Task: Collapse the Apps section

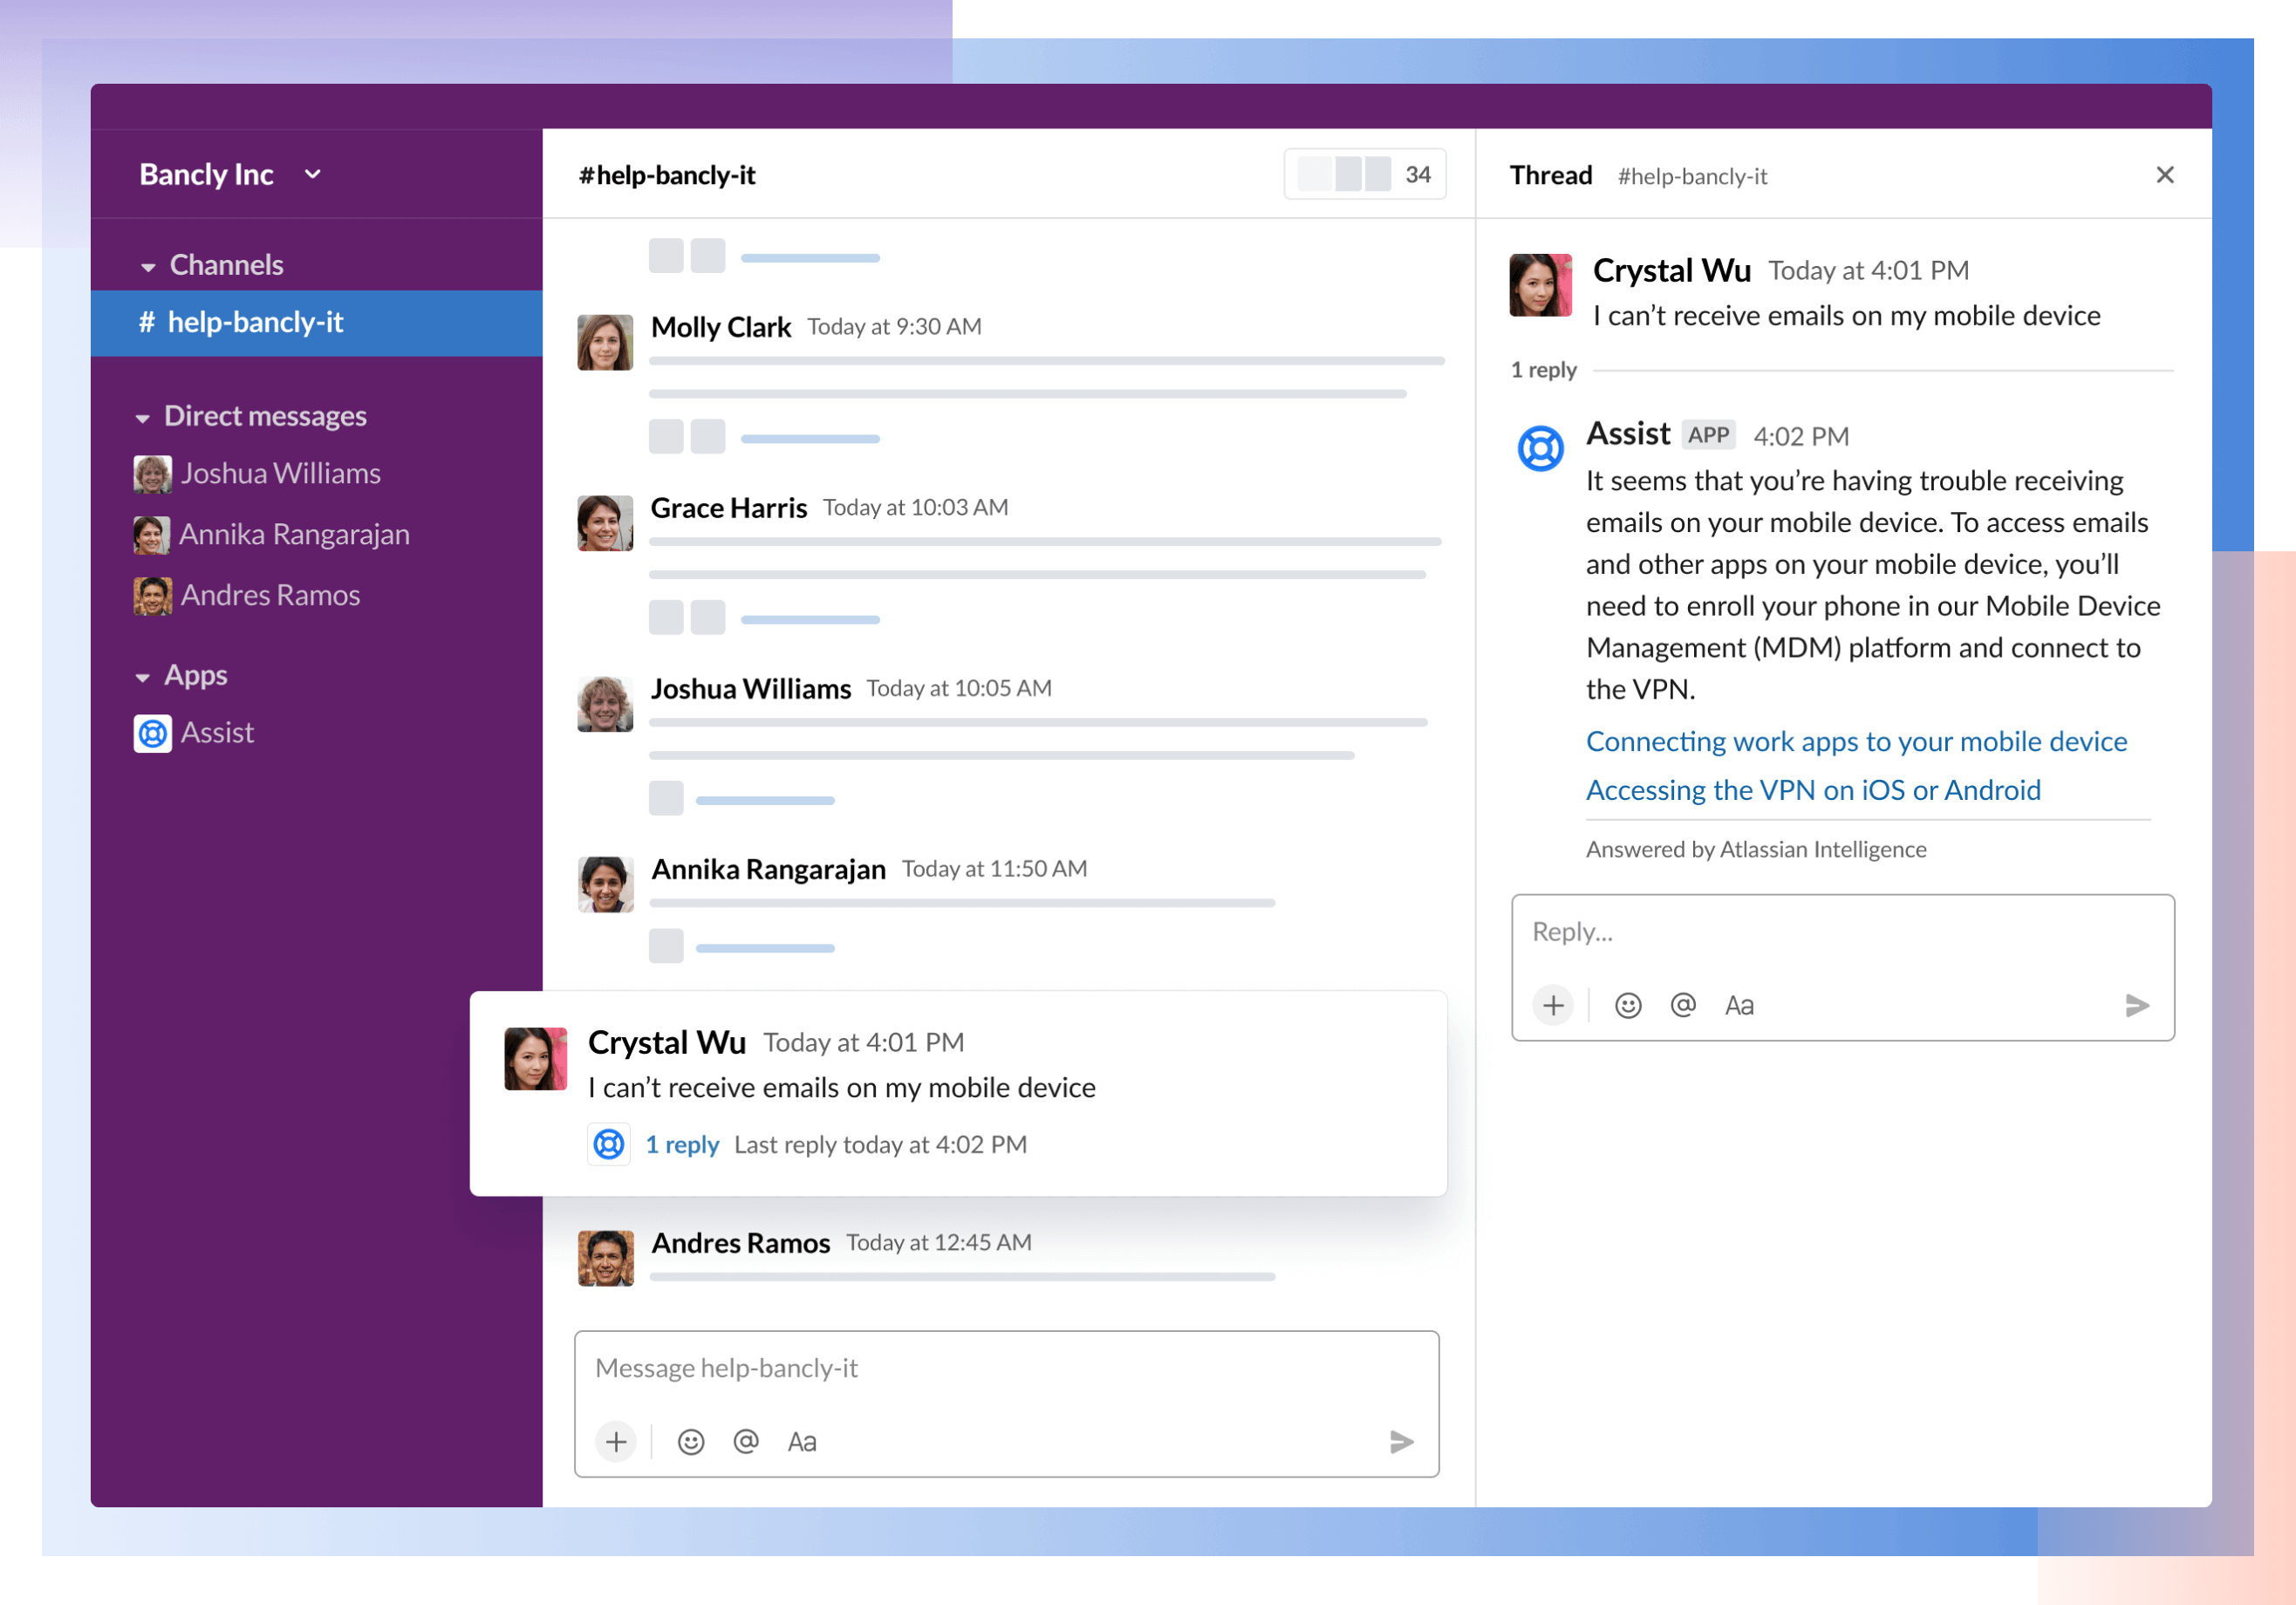Action: (x=144, y=676)
